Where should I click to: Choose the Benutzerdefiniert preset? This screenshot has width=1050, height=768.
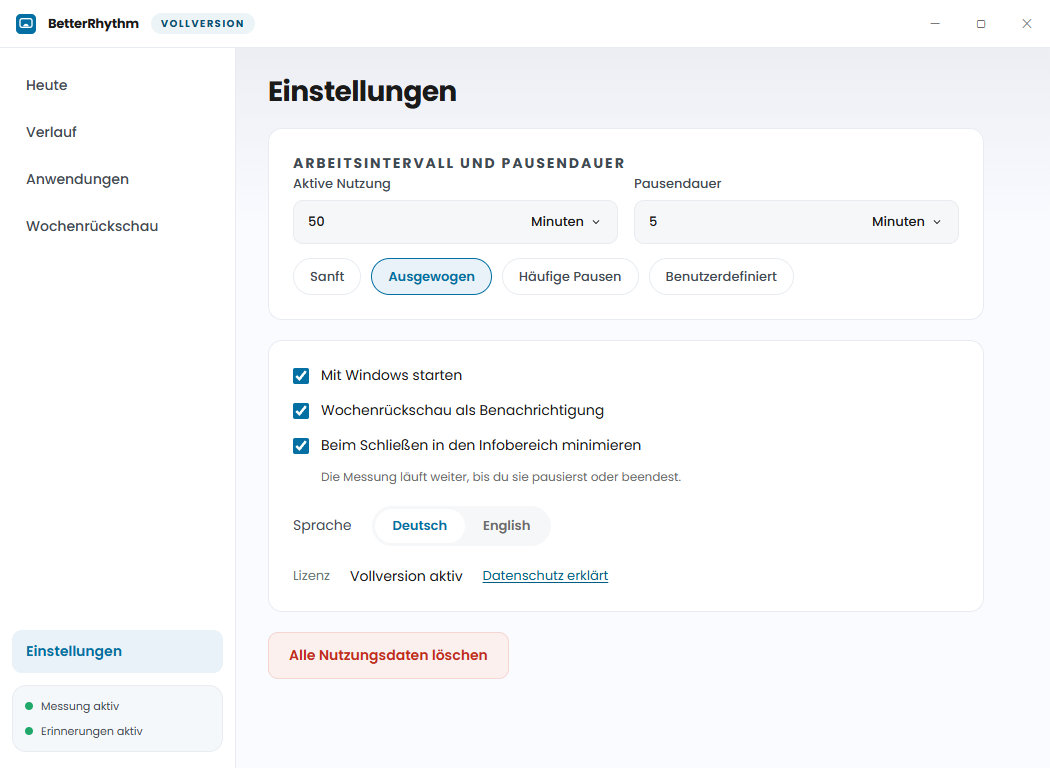coord(721,277)
